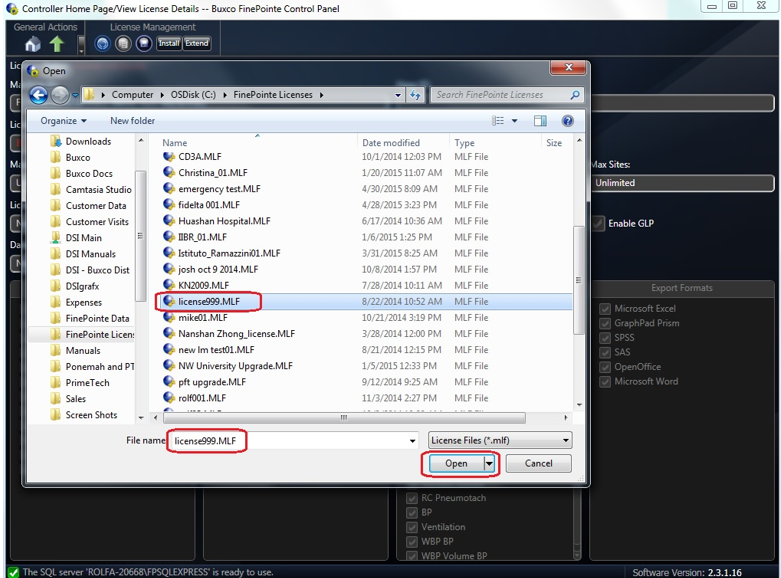Sort by Type column header
Viewport: 781px width, 578px height.
(464, 143)
